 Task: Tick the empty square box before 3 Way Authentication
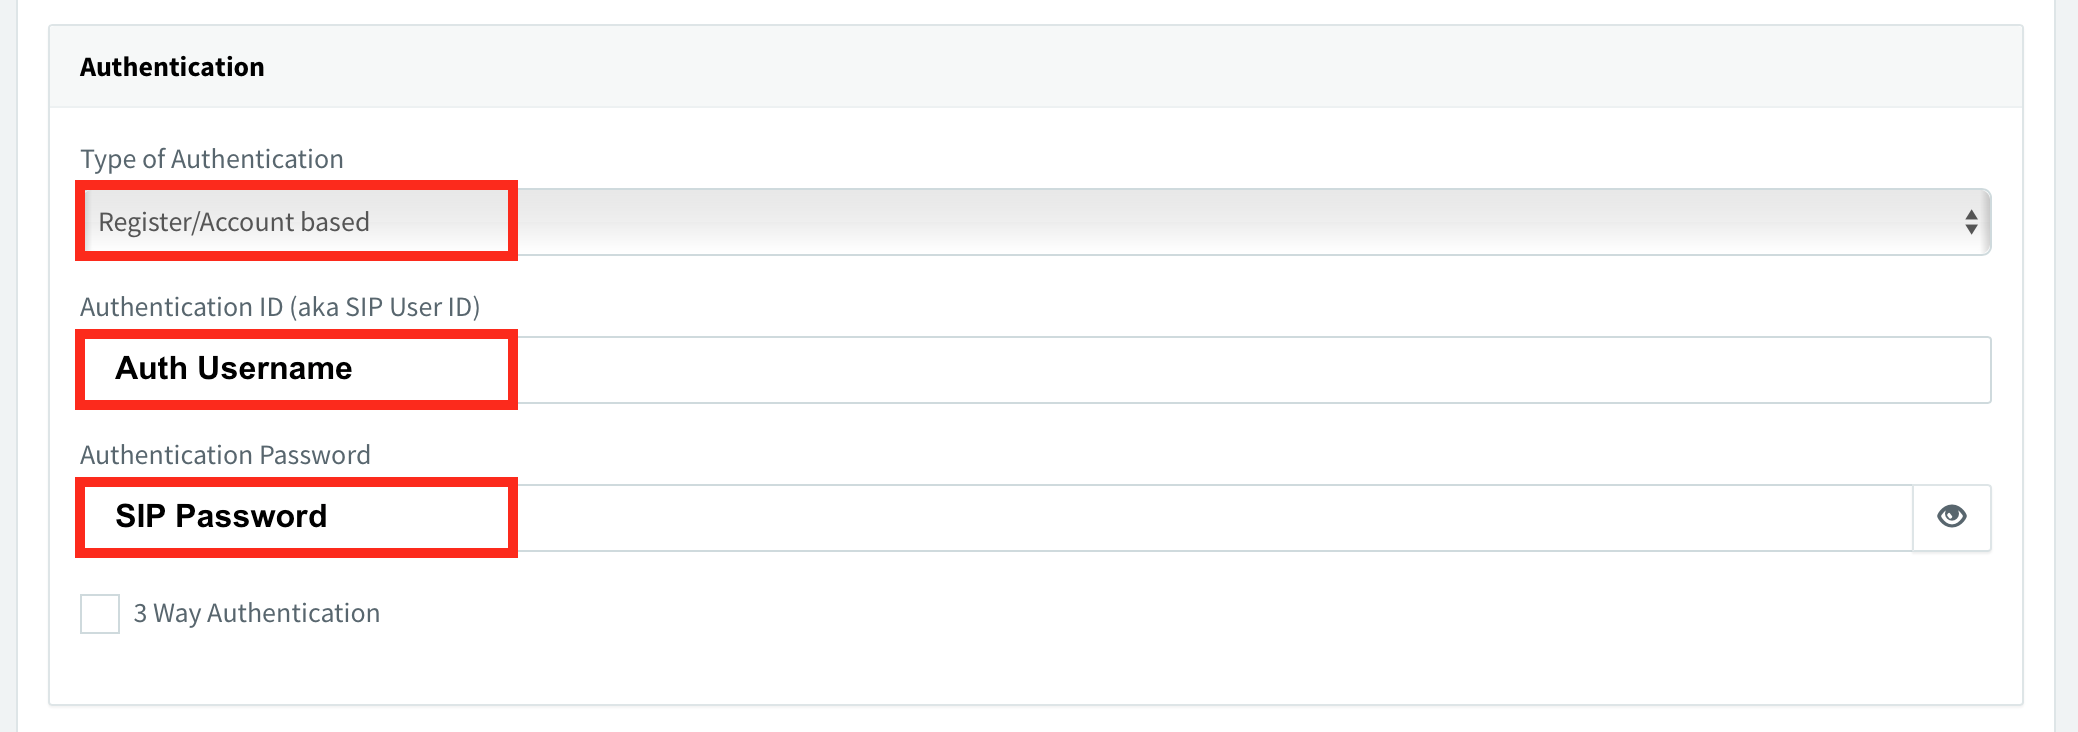tap(100, 614)
